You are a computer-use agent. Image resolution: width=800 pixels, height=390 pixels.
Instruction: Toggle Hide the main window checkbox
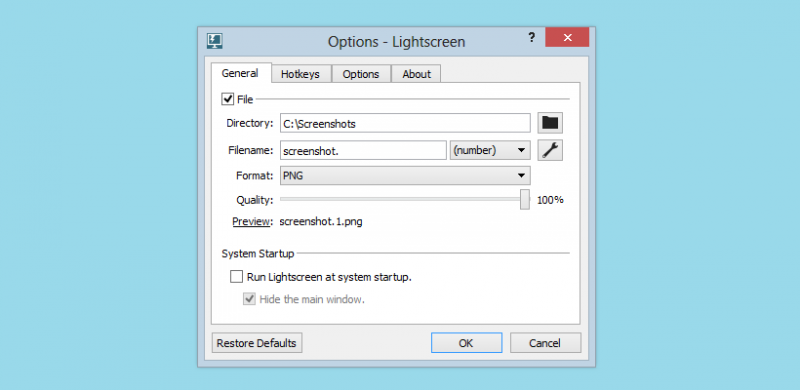pos(249,299)
